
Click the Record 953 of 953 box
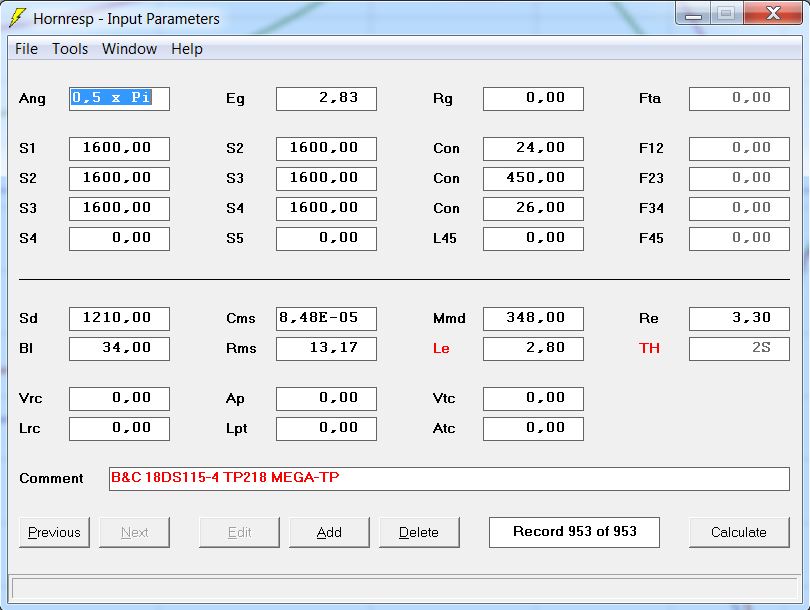(574, 533)
